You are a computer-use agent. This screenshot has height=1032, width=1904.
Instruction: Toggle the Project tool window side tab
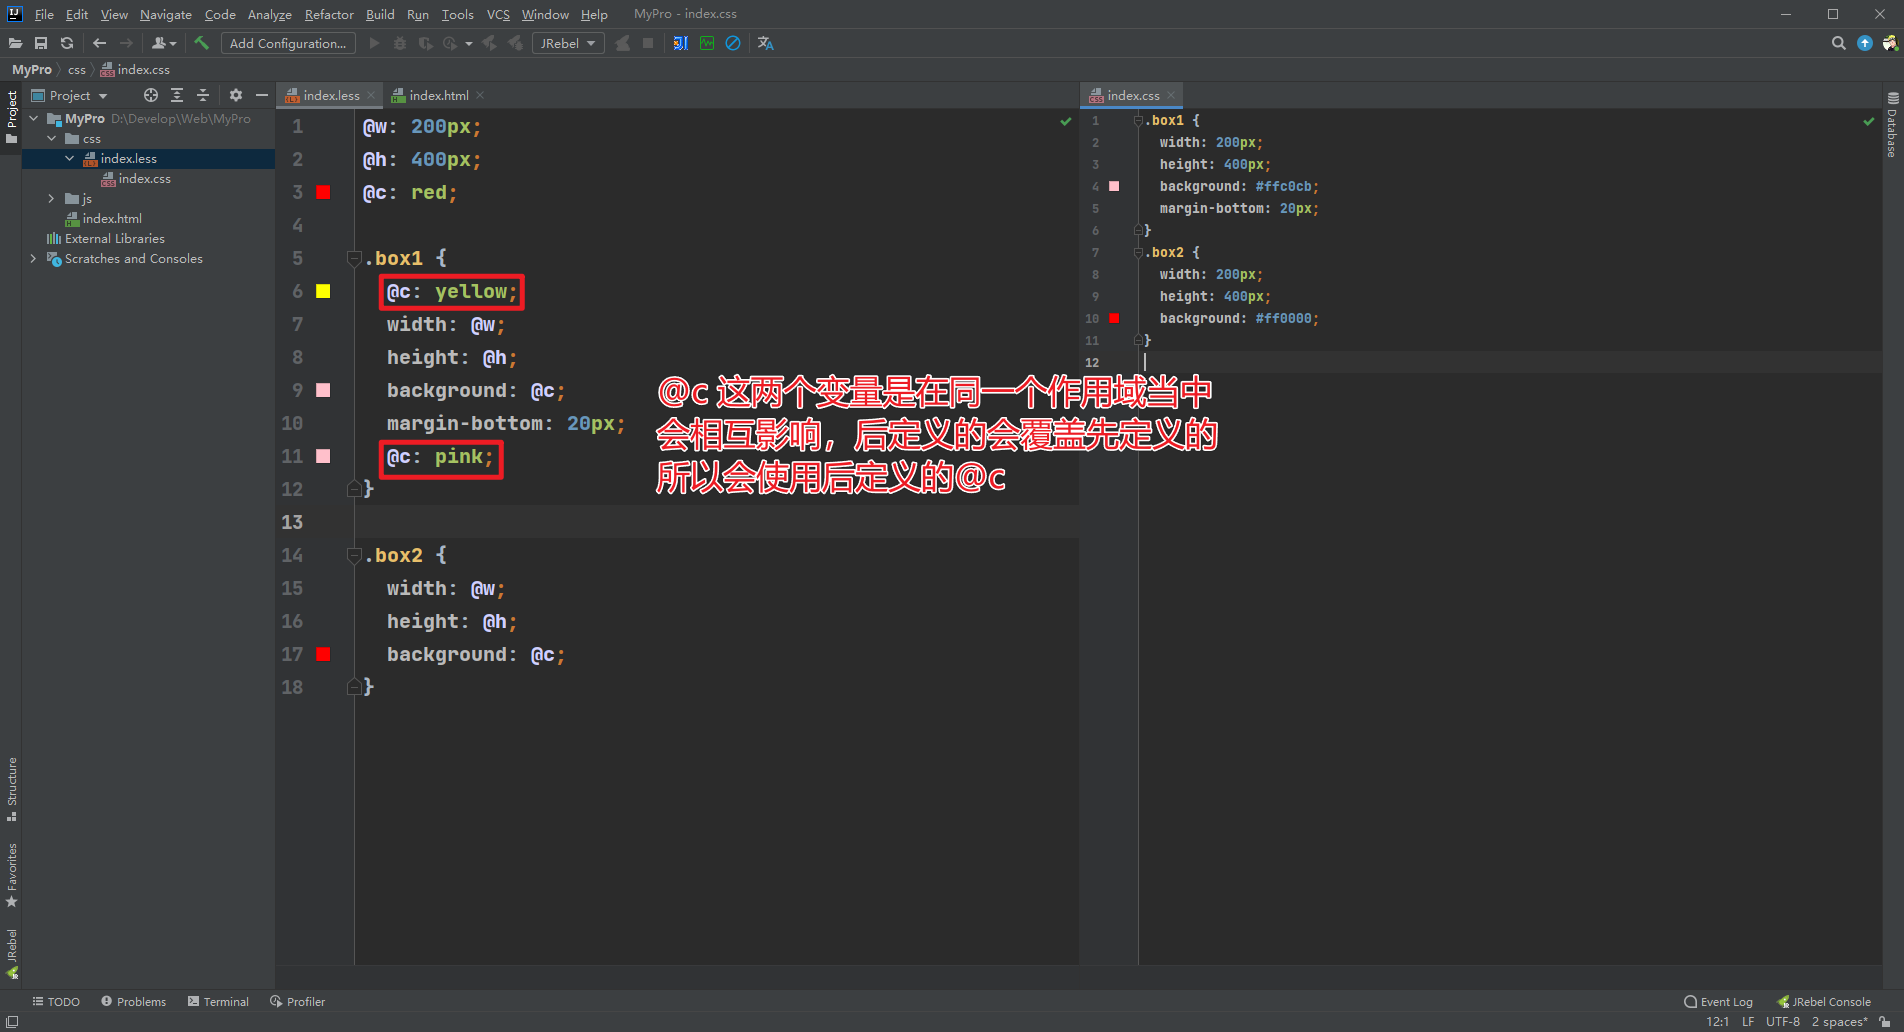click(12, 117)
